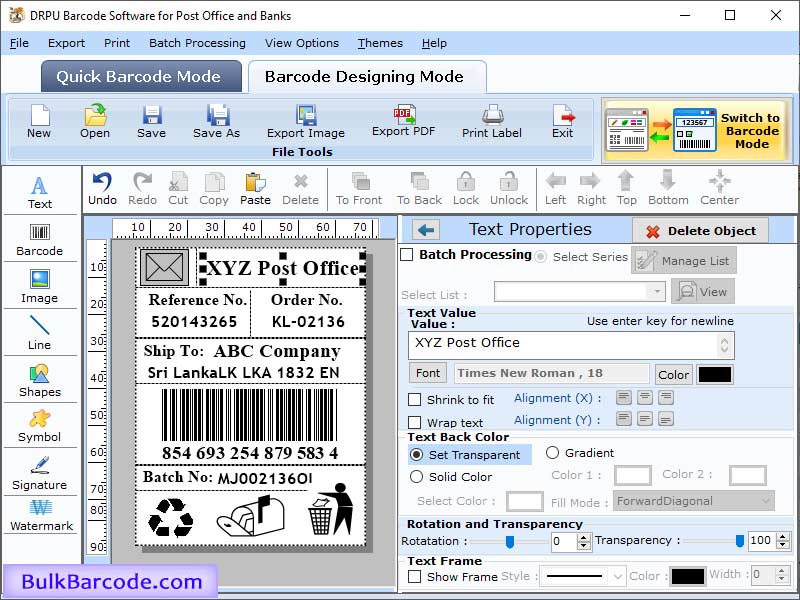This screenshot has height=600, width=800.
Task: Open the Export menu
Action: point(66,43)
